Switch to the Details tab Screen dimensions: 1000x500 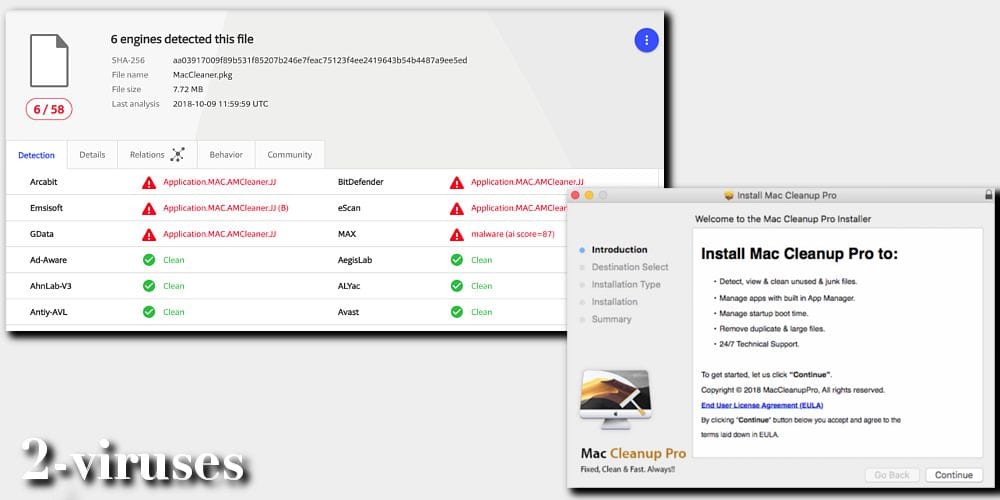pyautogui.click(x=92, y=155)
